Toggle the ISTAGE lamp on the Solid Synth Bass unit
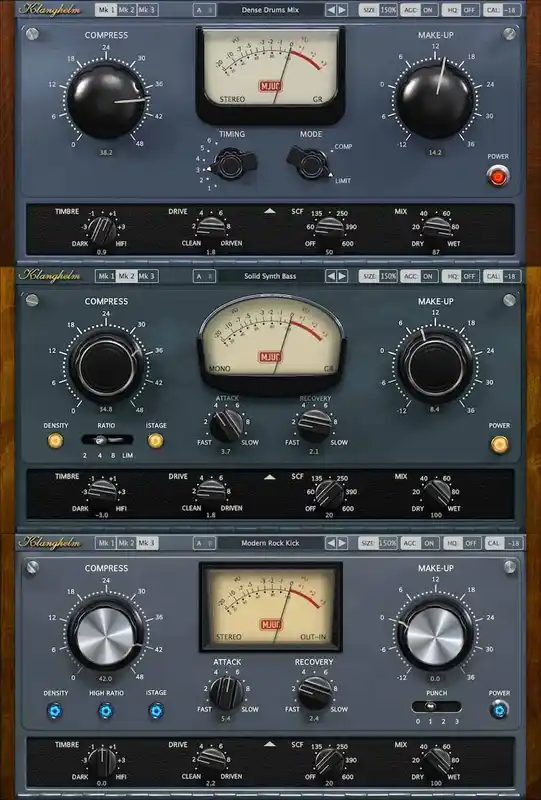The width and height of the screenshot is (541, 800). coord(155,440)
